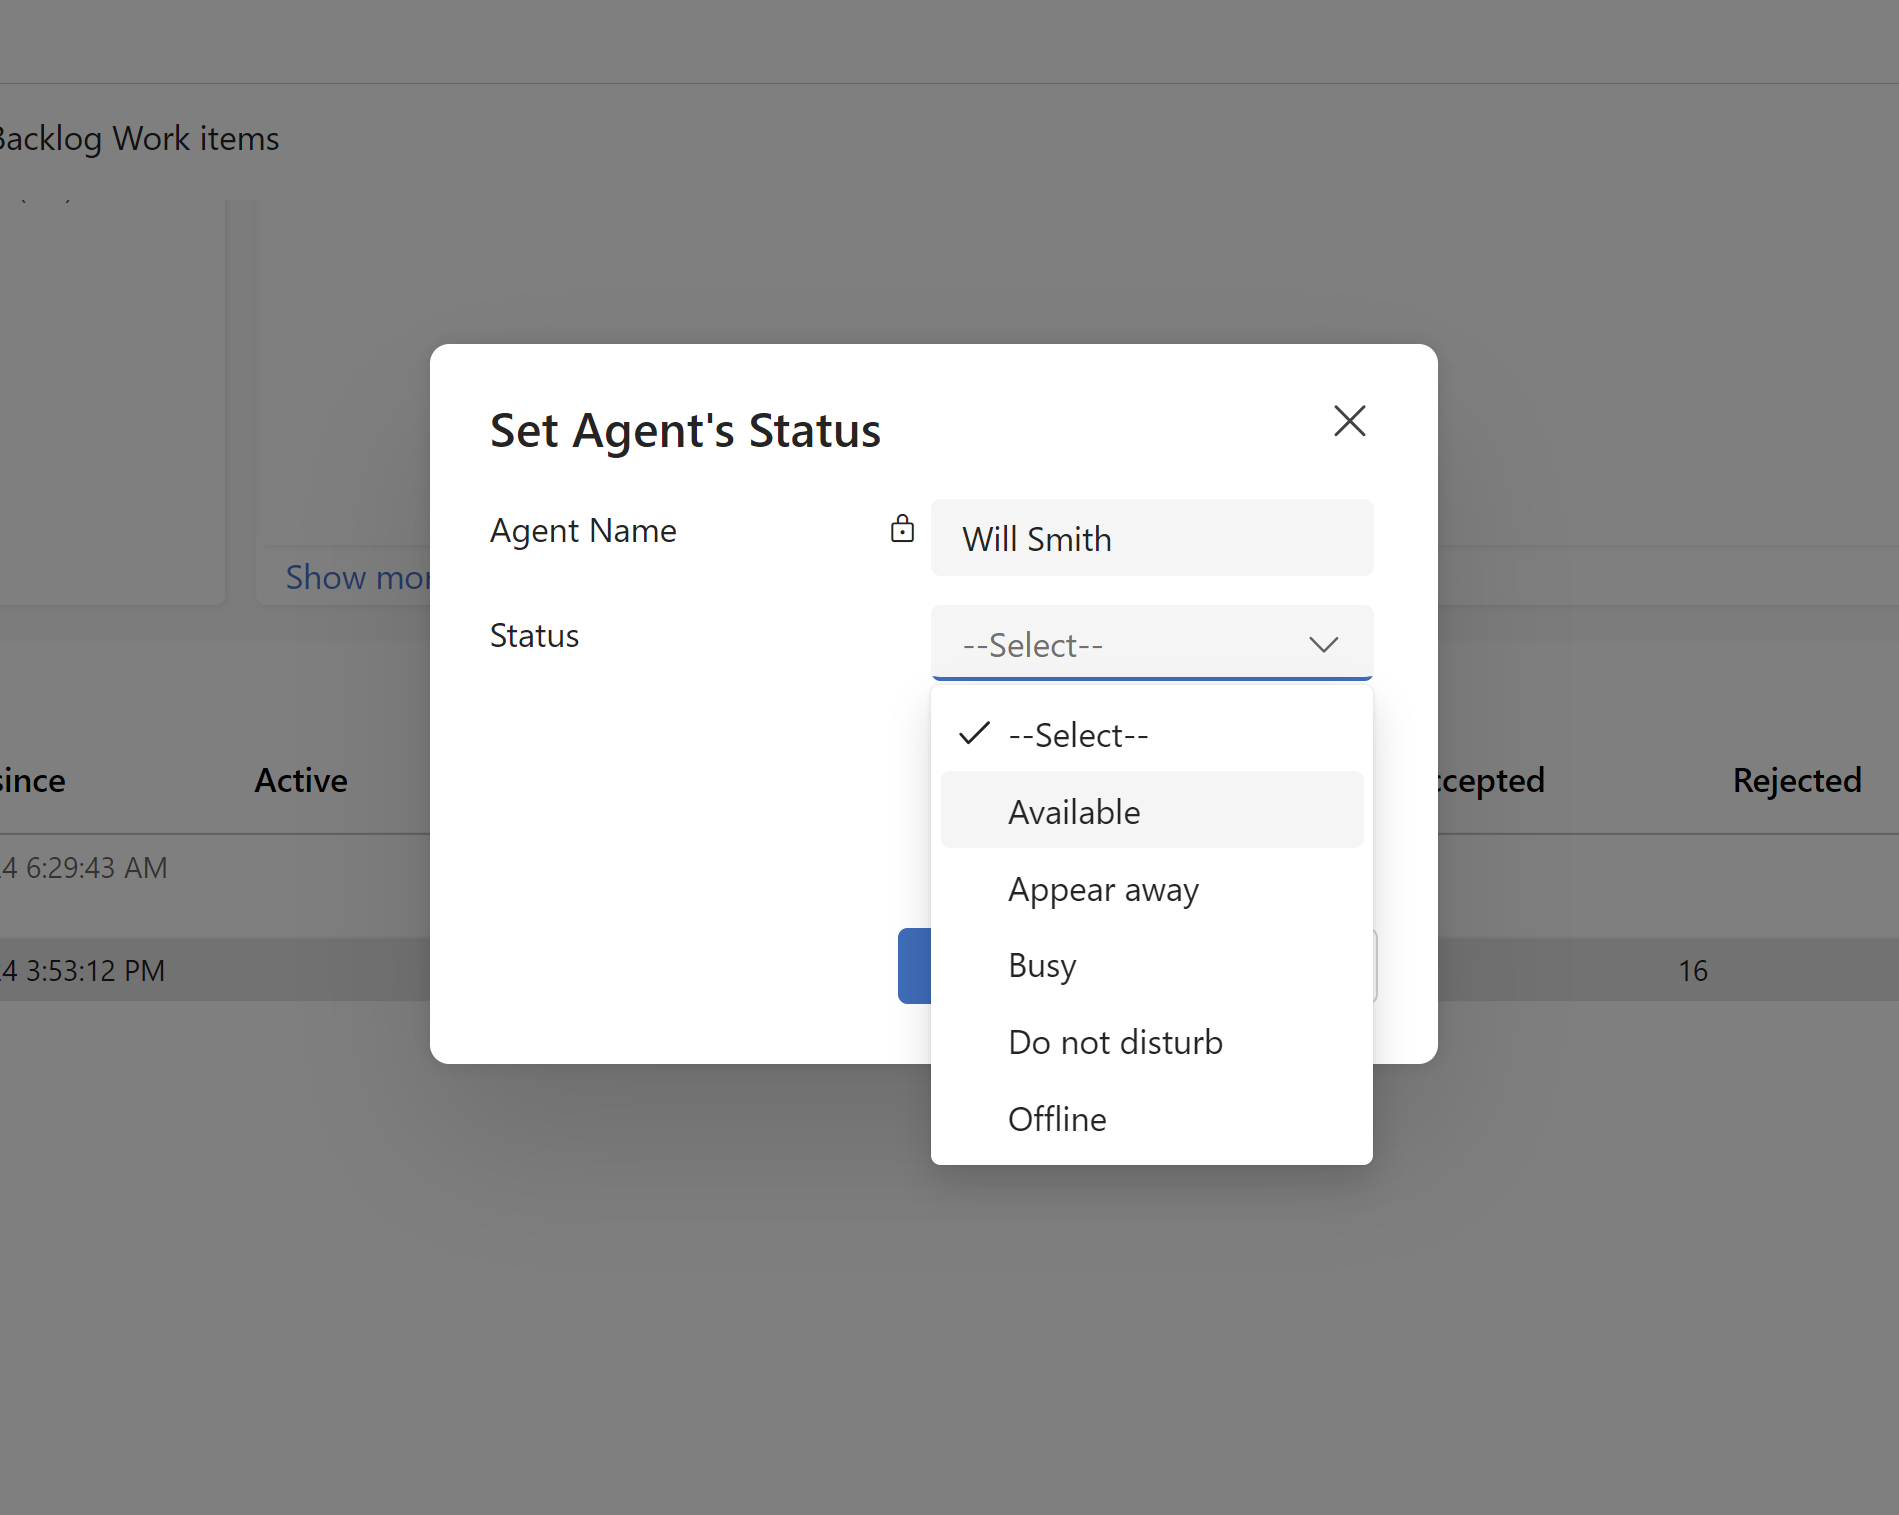Choose Available from the status list

tap(1151, 810)
